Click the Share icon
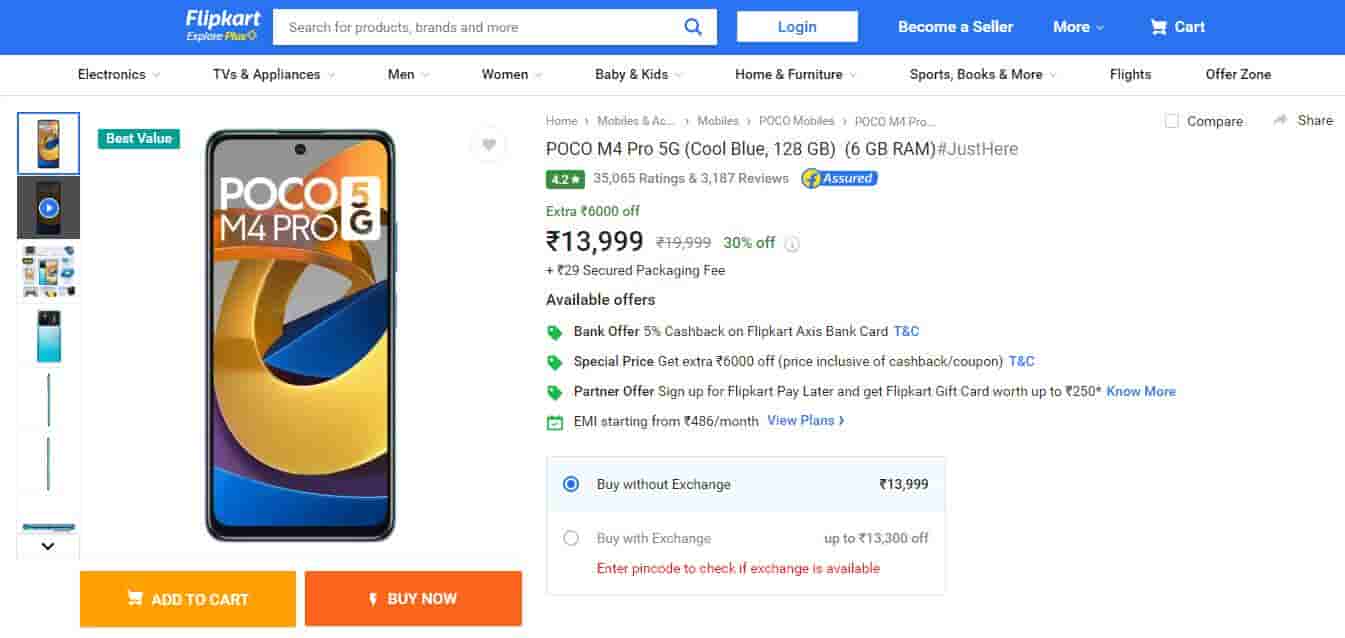 click(1303, 120)
